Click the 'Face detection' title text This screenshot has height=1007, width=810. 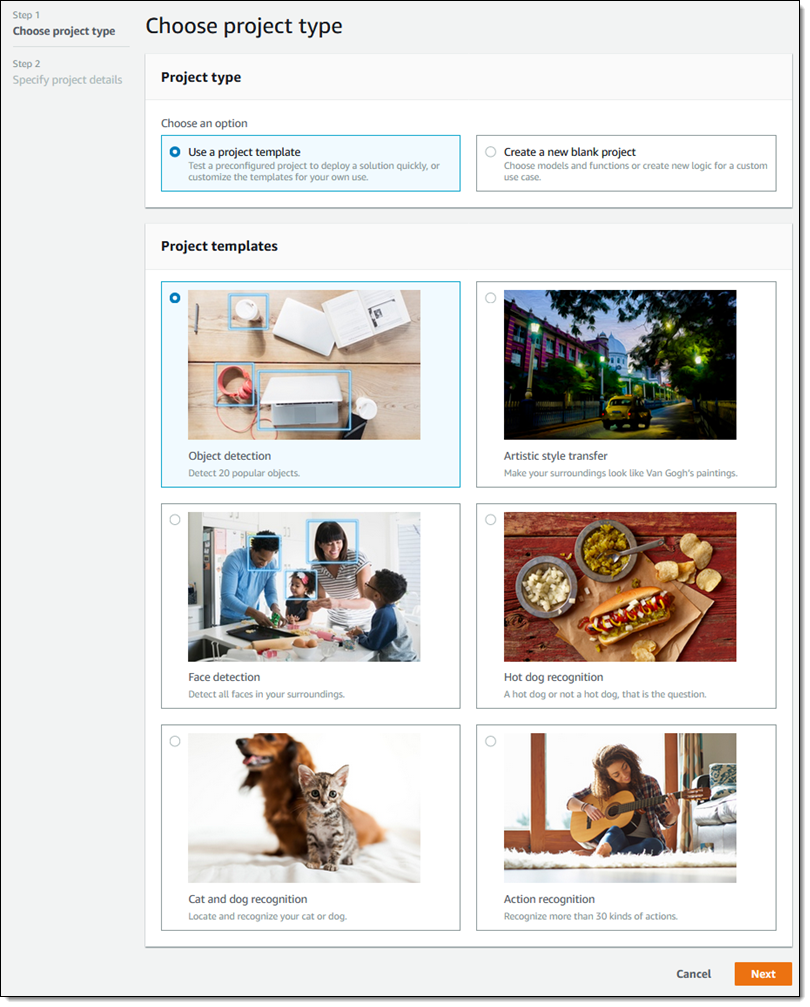pos(224,677)
